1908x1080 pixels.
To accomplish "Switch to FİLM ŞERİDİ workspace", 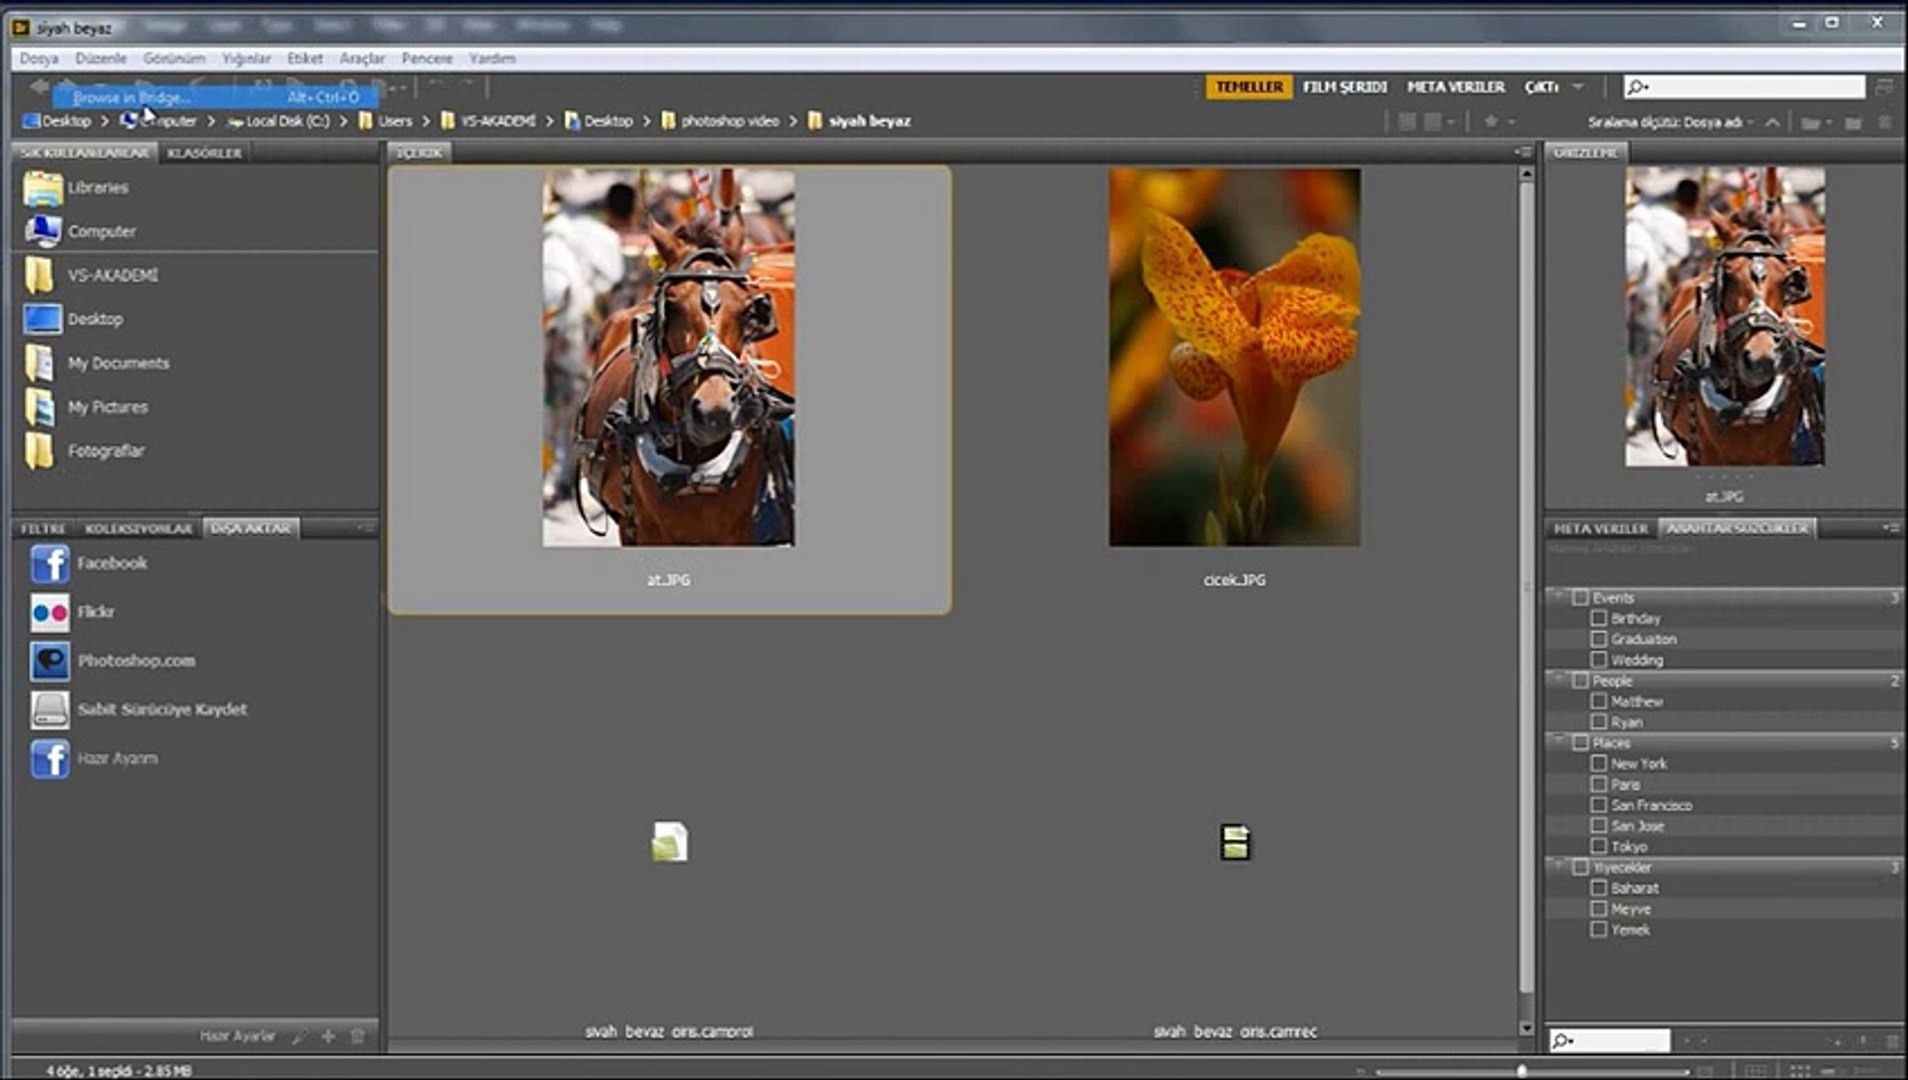I will click(x=1344, y=87).
